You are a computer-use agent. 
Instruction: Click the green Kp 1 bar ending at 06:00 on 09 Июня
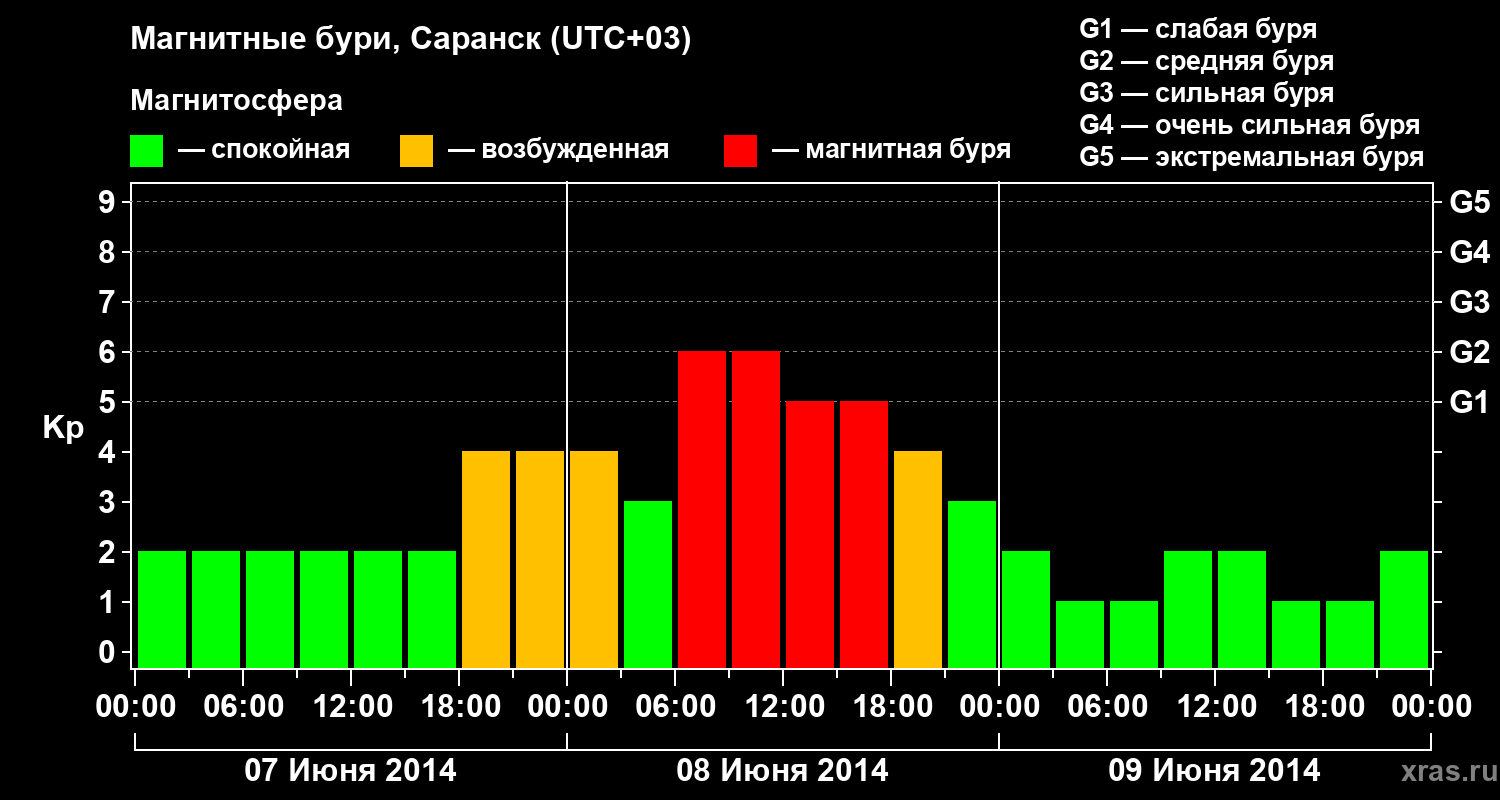(1080, 635)
